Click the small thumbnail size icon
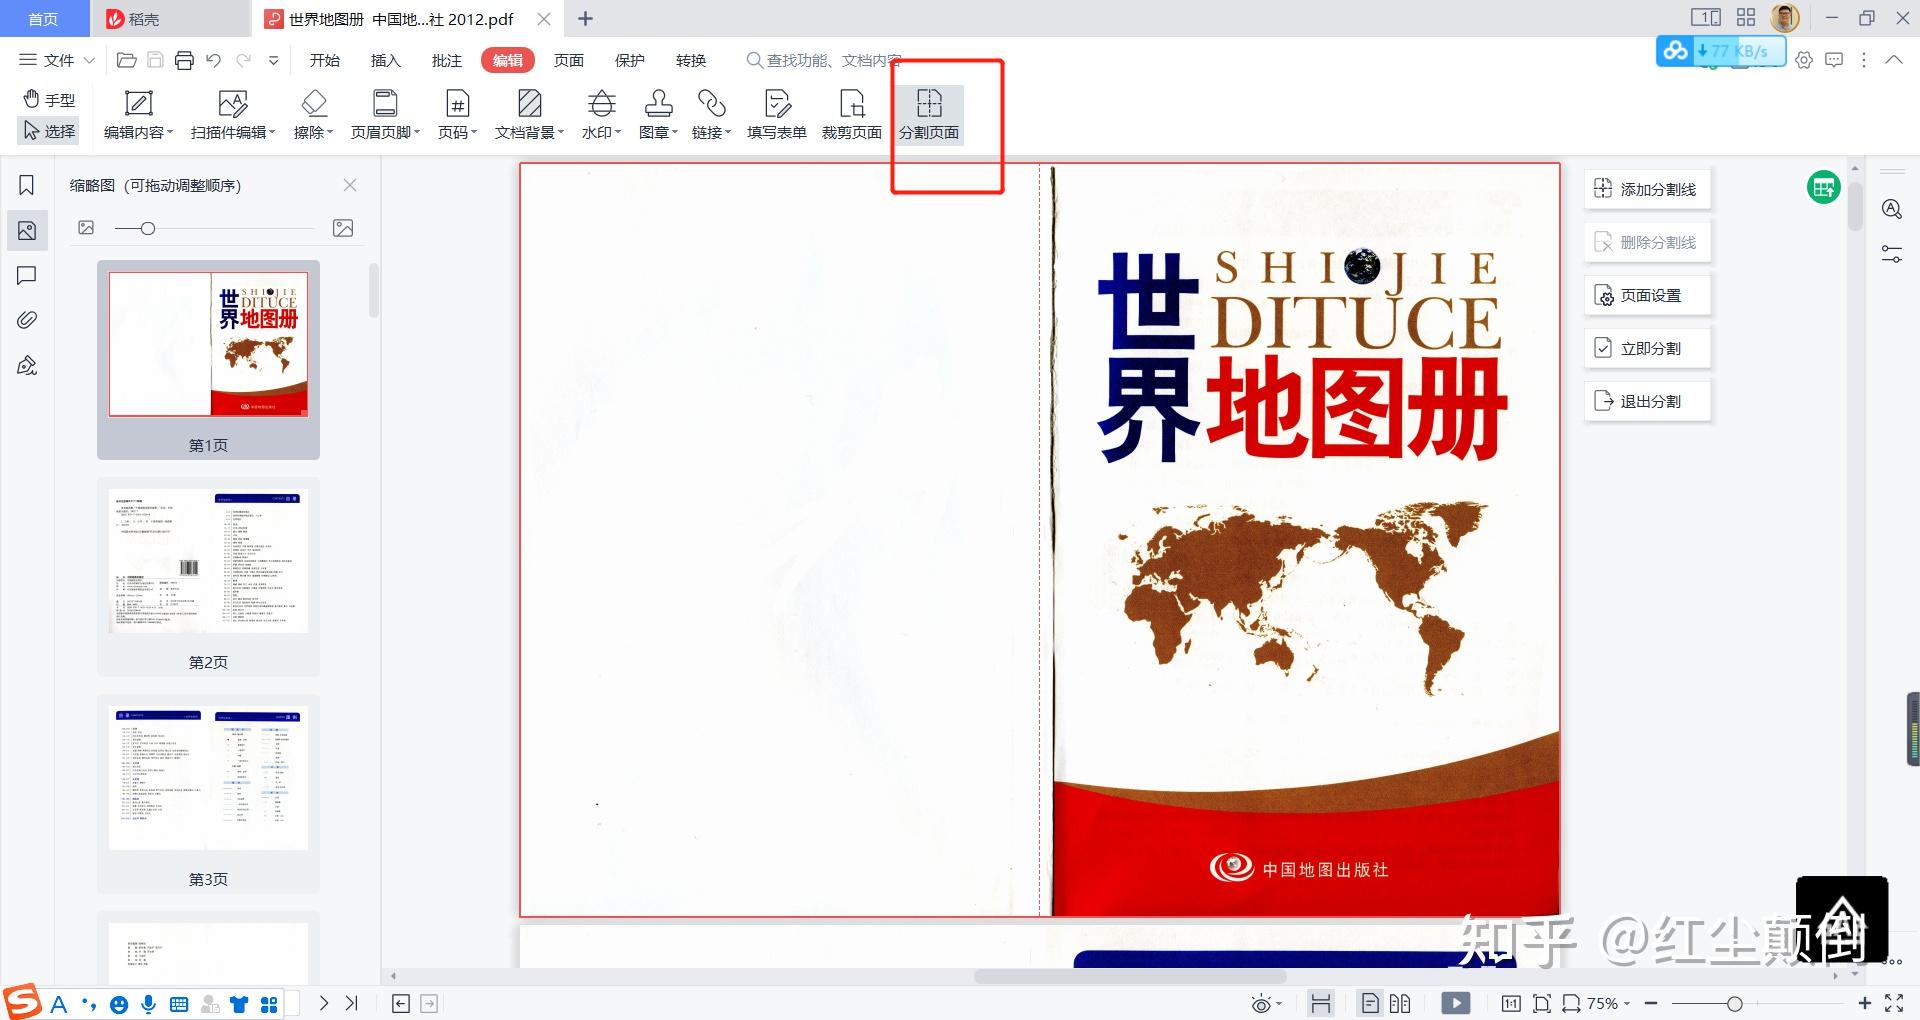 point(86,228)
